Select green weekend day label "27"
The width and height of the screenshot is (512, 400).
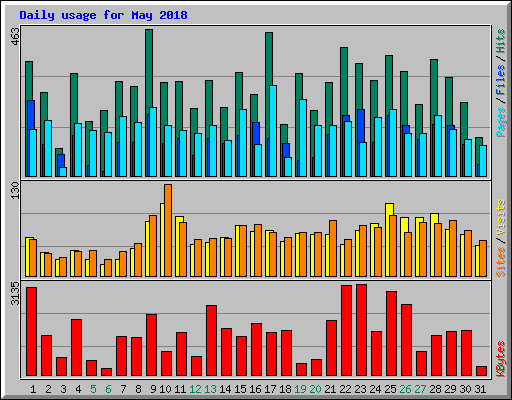coord(420,389)
